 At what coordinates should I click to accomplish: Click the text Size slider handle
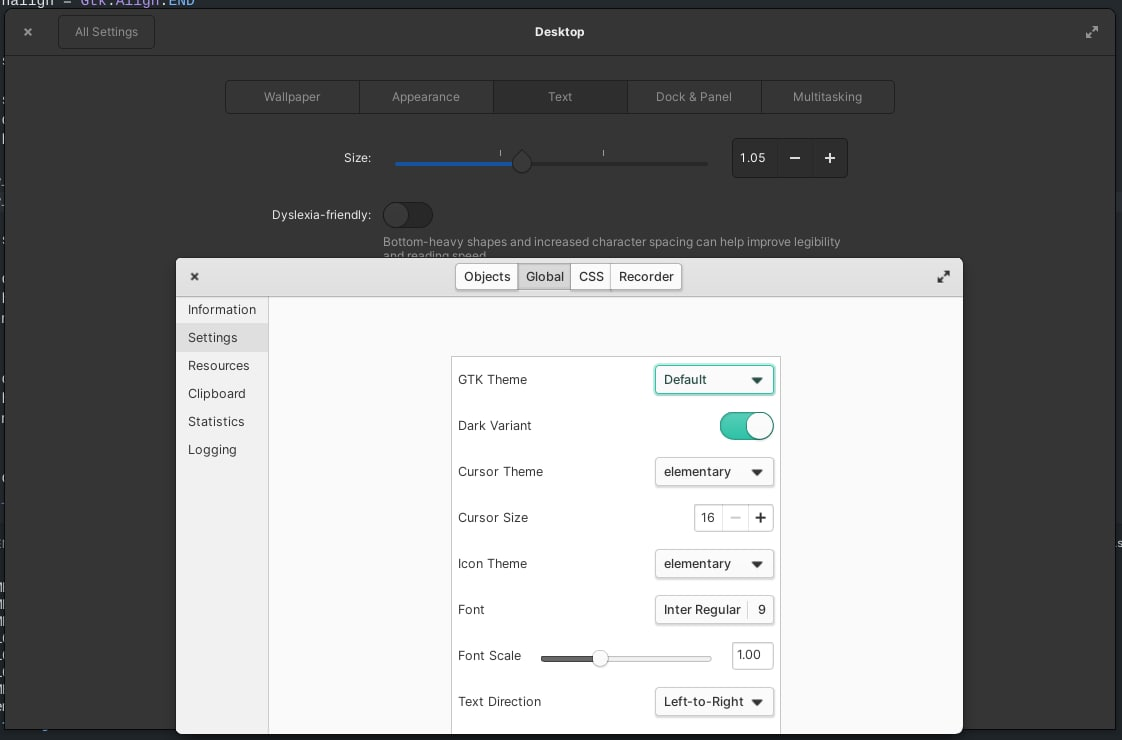pos(522,162)
